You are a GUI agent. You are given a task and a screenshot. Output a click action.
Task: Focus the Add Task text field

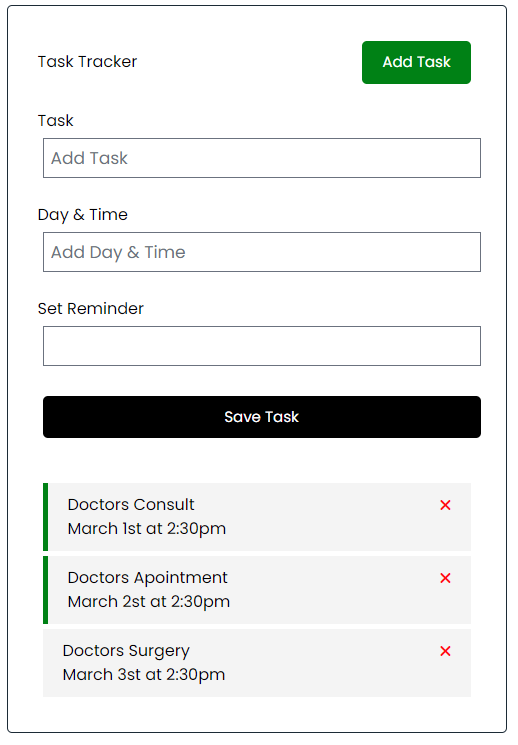[x=262, y=158]
